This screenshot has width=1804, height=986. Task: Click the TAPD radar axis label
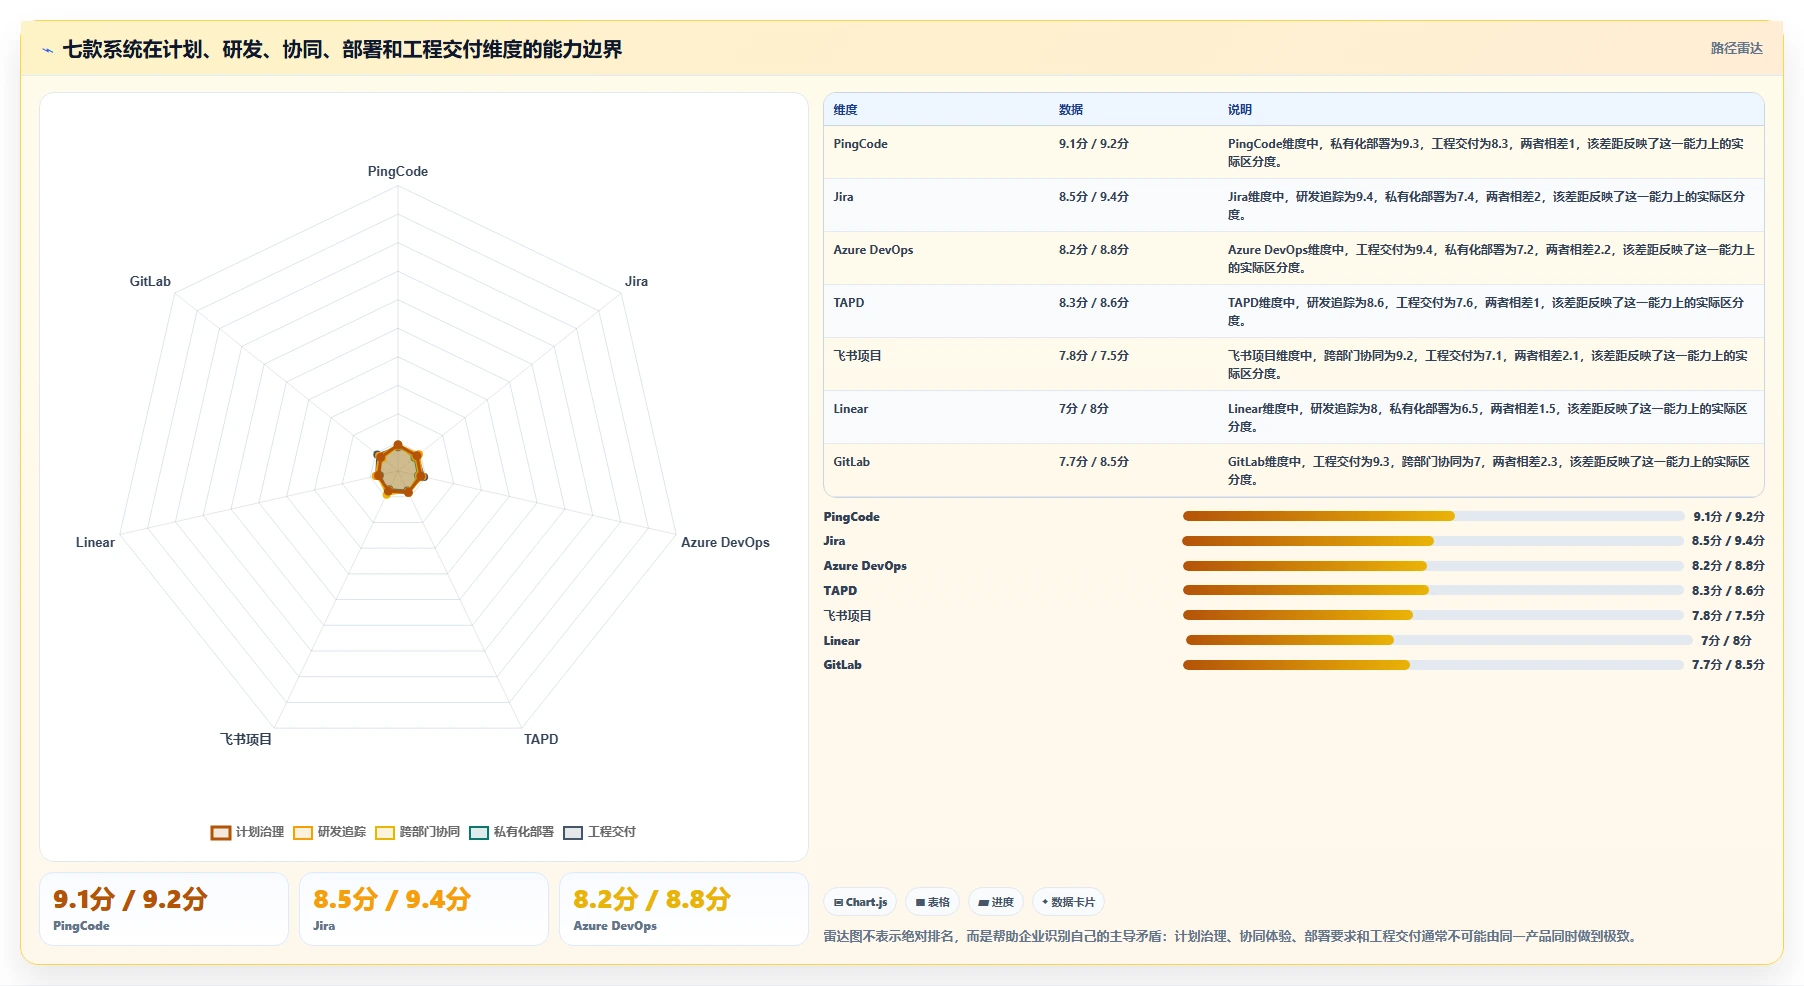(x=541, y=740)
